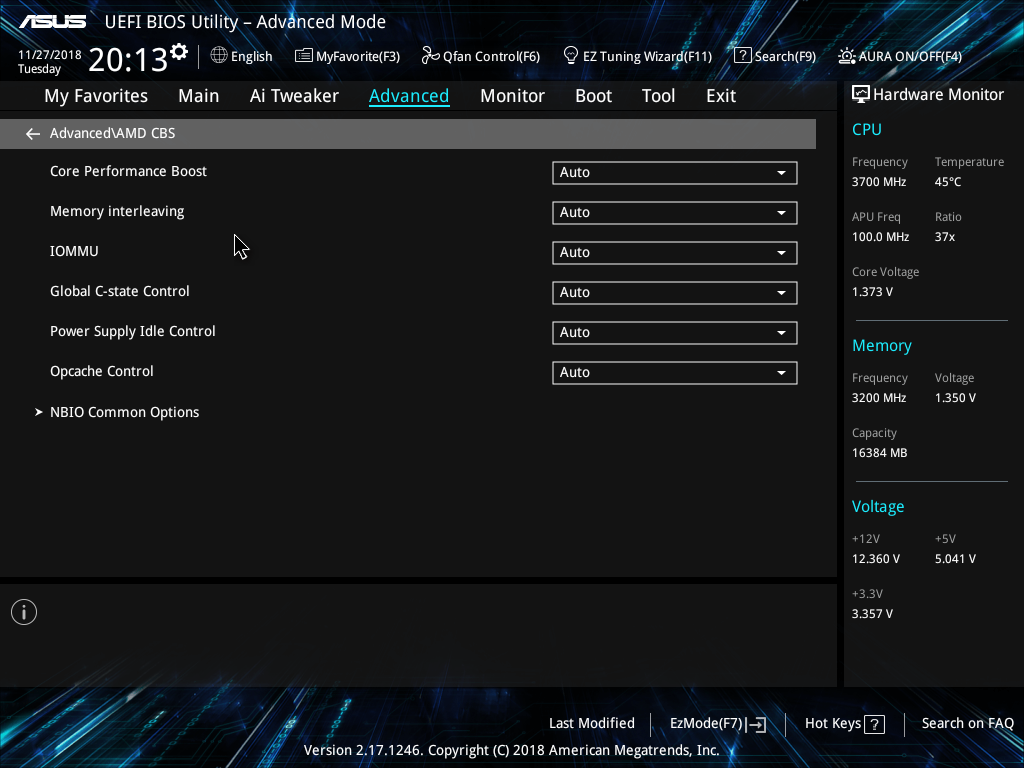
Task: Click Core Voltage value 1.373 V
Action: pyautogui.click(x=872, y=292)
